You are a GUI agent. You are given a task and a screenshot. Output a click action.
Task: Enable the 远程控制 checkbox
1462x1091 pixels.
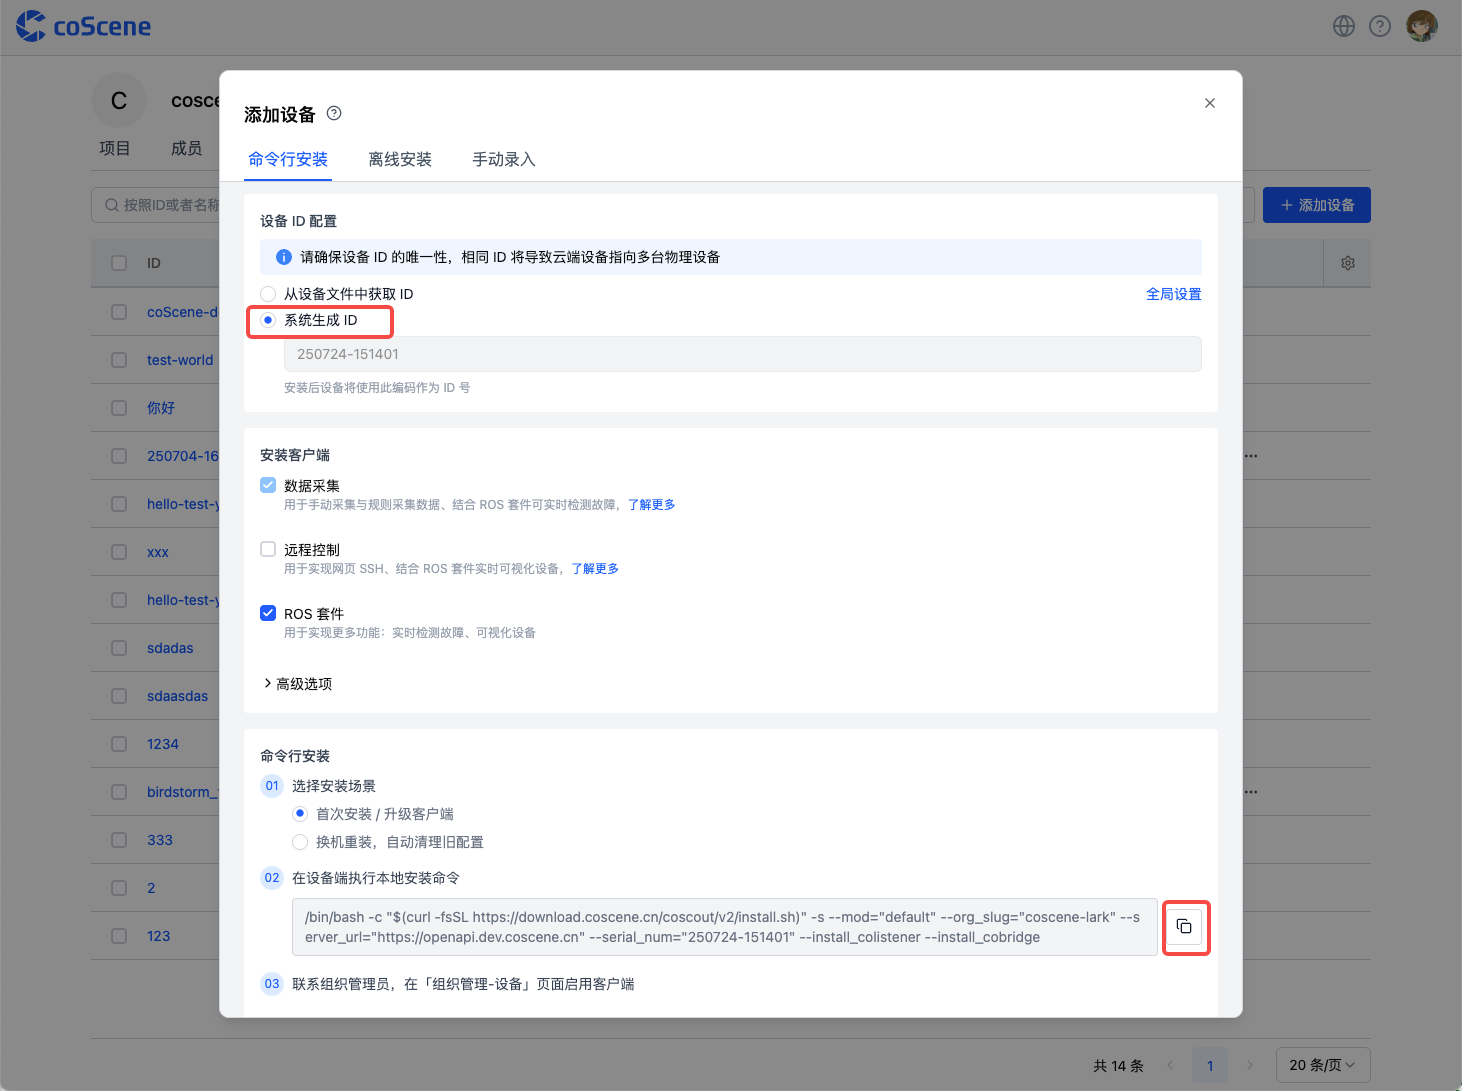268,549
